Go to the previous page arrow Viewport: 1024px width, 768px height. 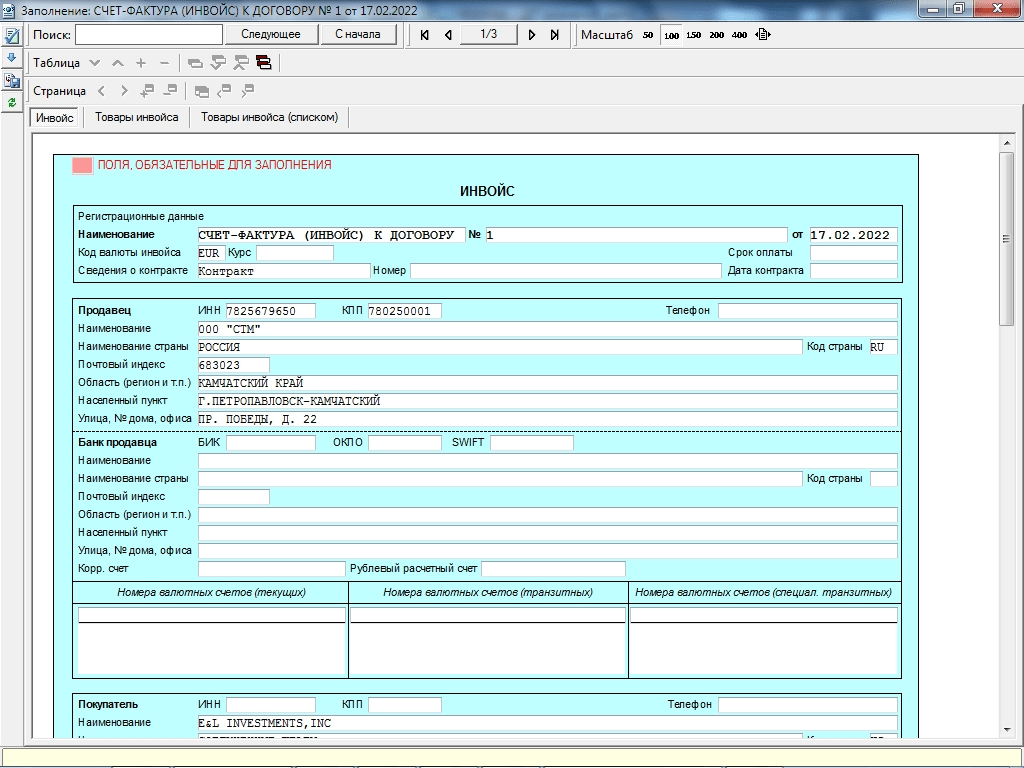[448, 35]
